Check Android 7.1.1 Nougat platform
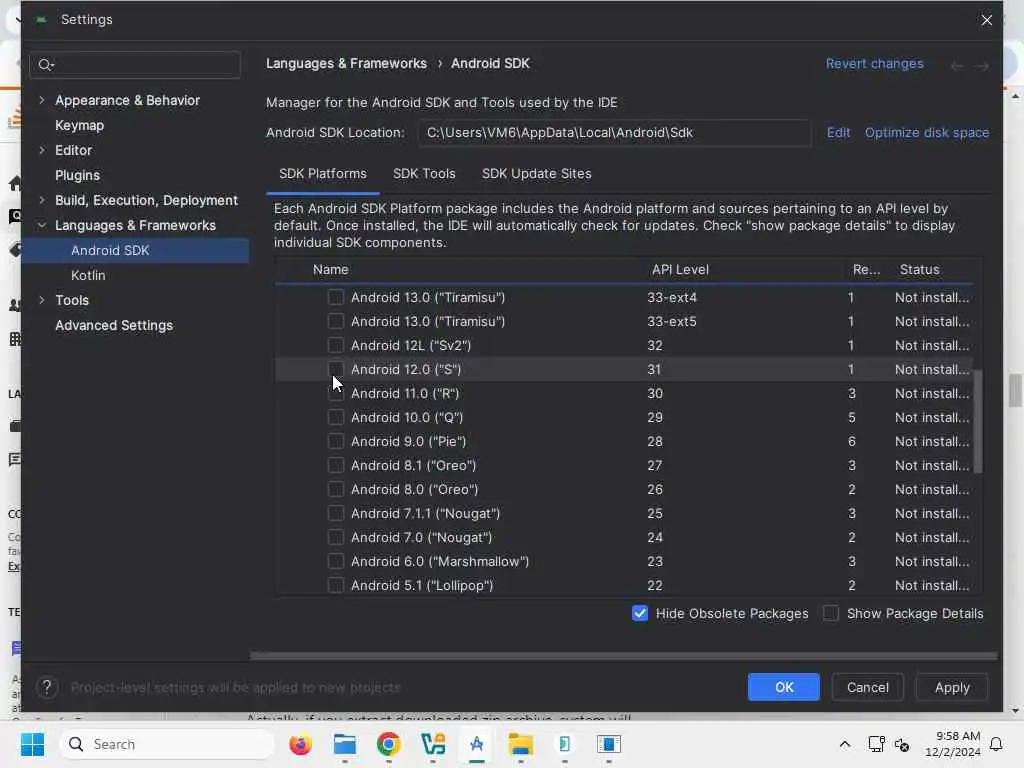Viewport: 1024px width, 768px height. pos(336,513)
